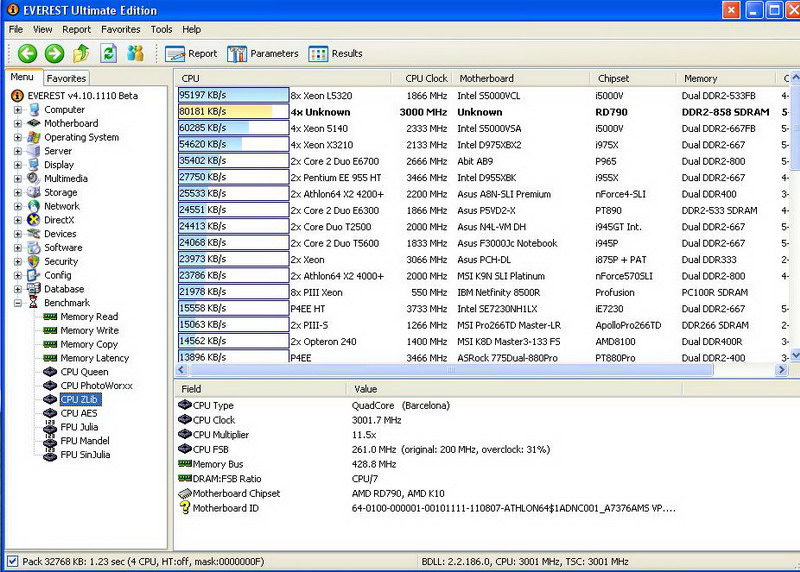The height and width of the screenshot is (572, 800).
Task: Open the Report menu
Action: click(x=77, y=30)
